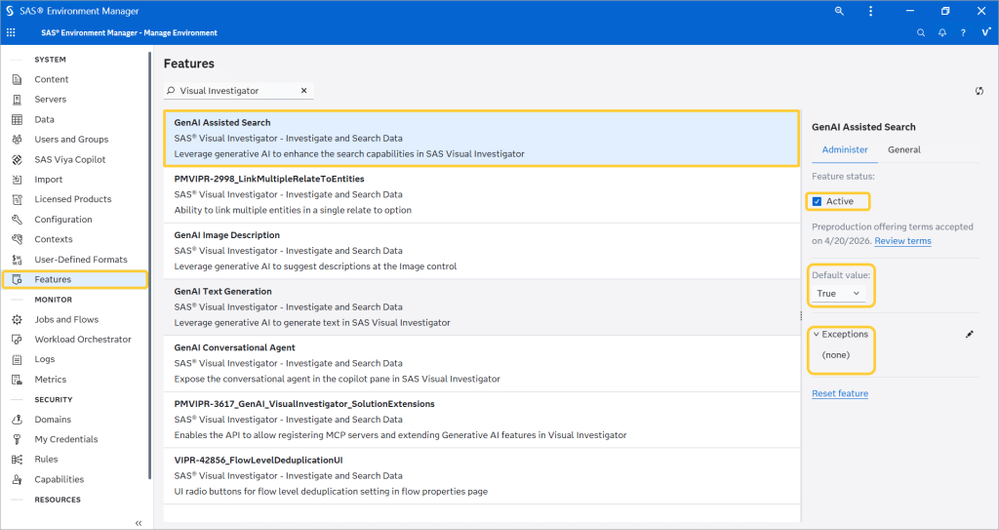
Task: Click the title bar zoom magnifier icon
Action: [839, 11]
